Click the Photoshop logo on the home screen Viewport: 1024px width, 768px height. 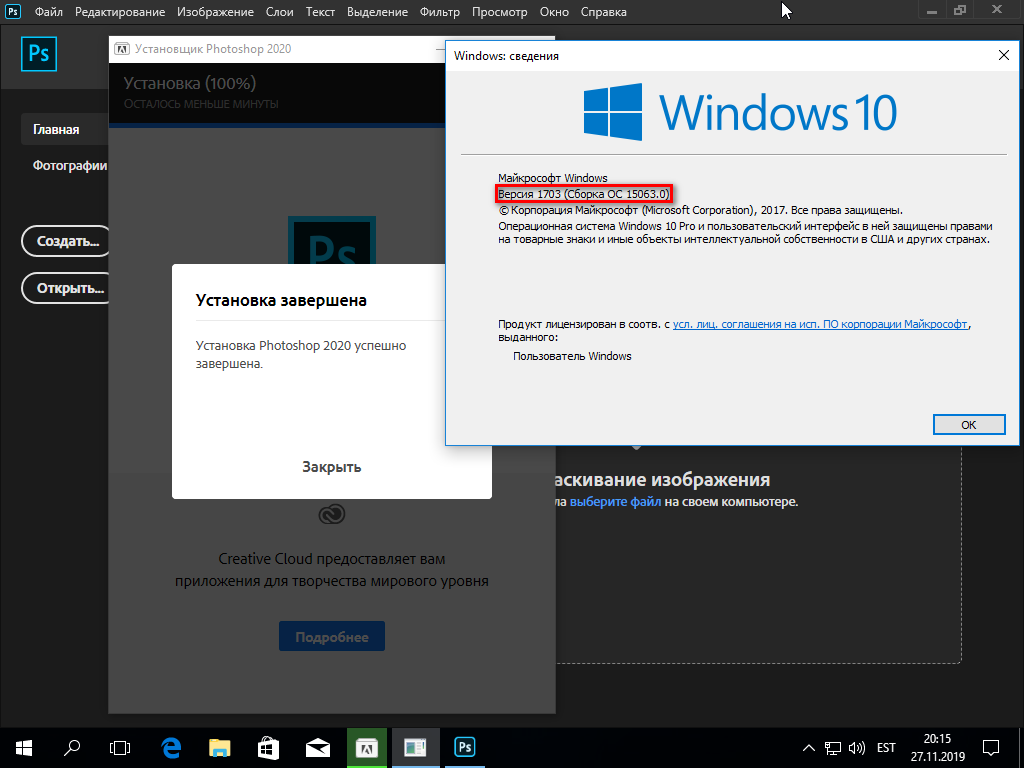coord(40,54)
